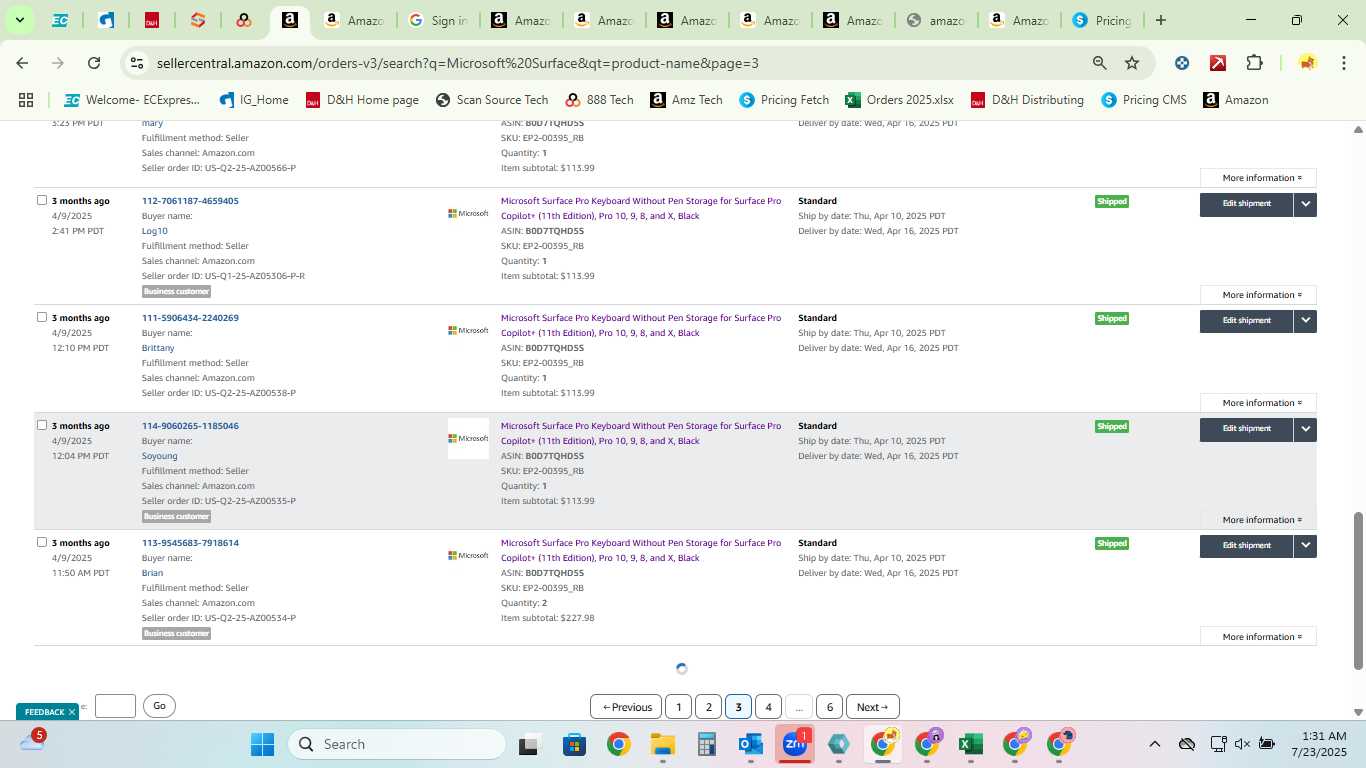Viewport: 1366px width, 768px height.
Task: Show hidden system tray icons
Action: pos(1154,744)
